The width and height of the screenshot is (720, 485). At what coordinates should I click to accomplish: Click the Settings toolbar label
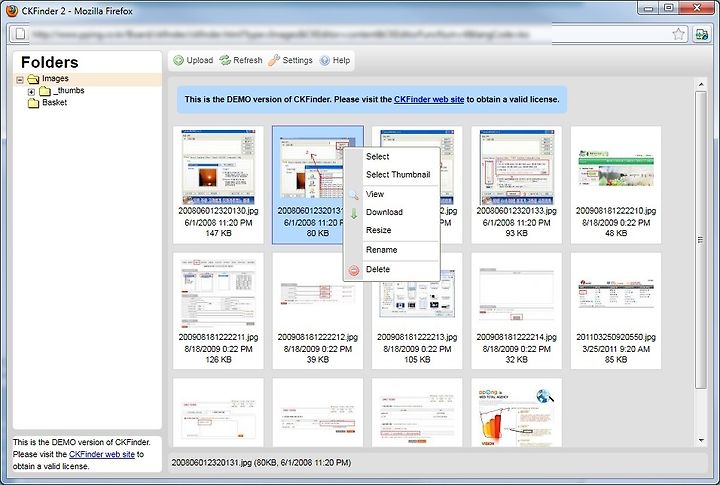297,60
